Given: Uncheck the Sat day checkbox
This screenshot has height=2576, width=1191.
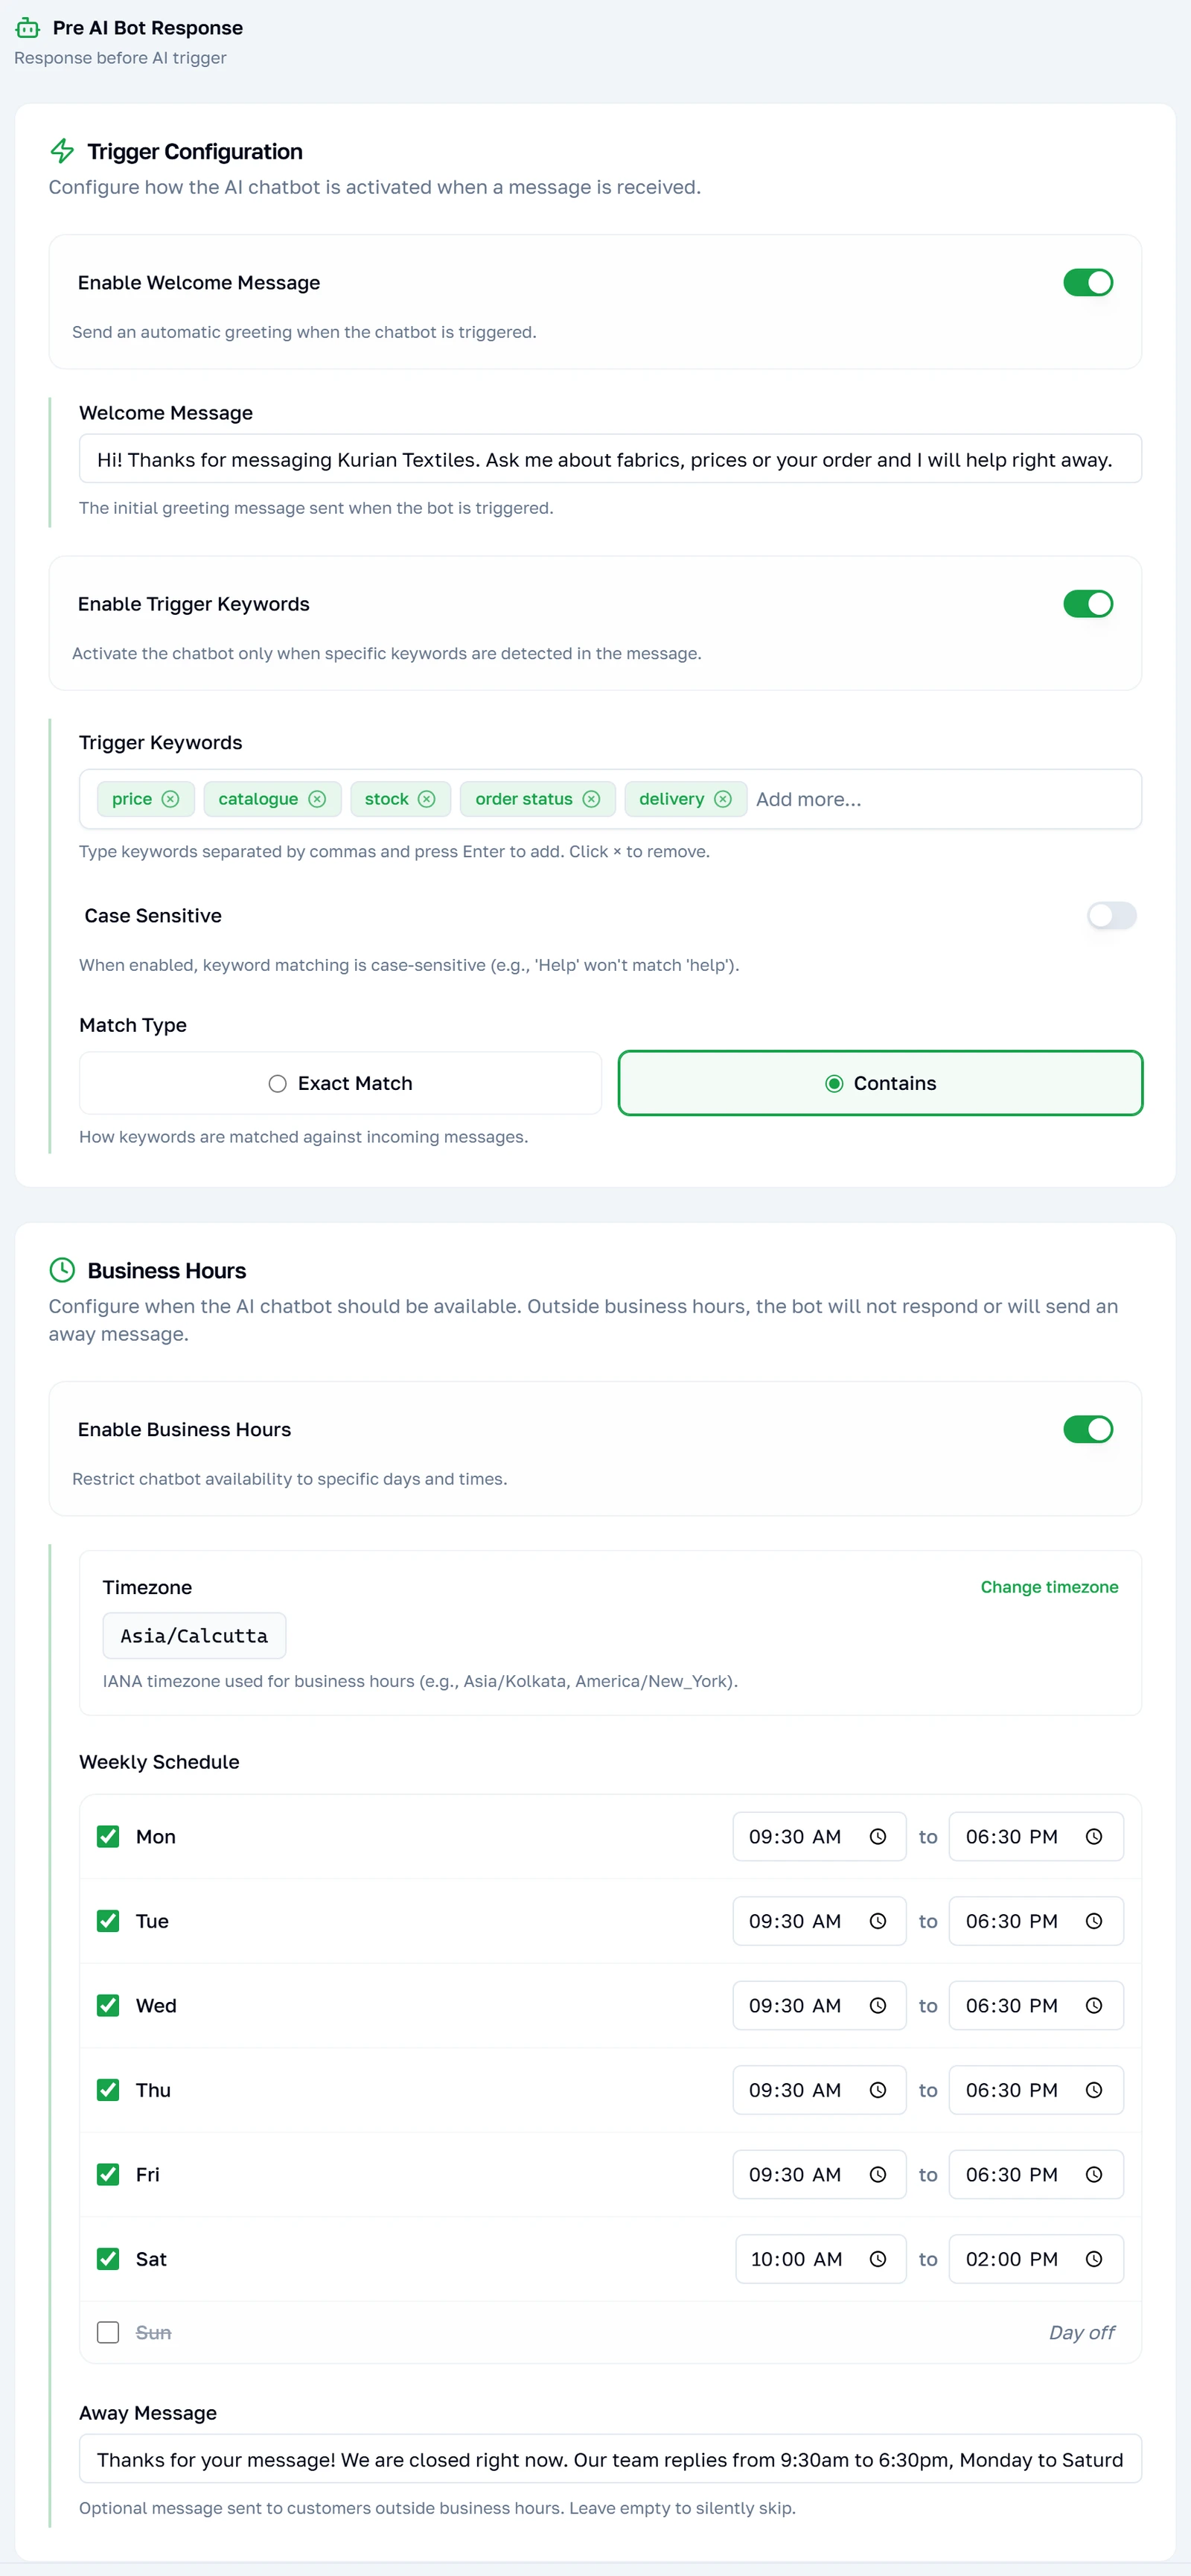Looking at the screenshot, I should [x=108, y=2259].
